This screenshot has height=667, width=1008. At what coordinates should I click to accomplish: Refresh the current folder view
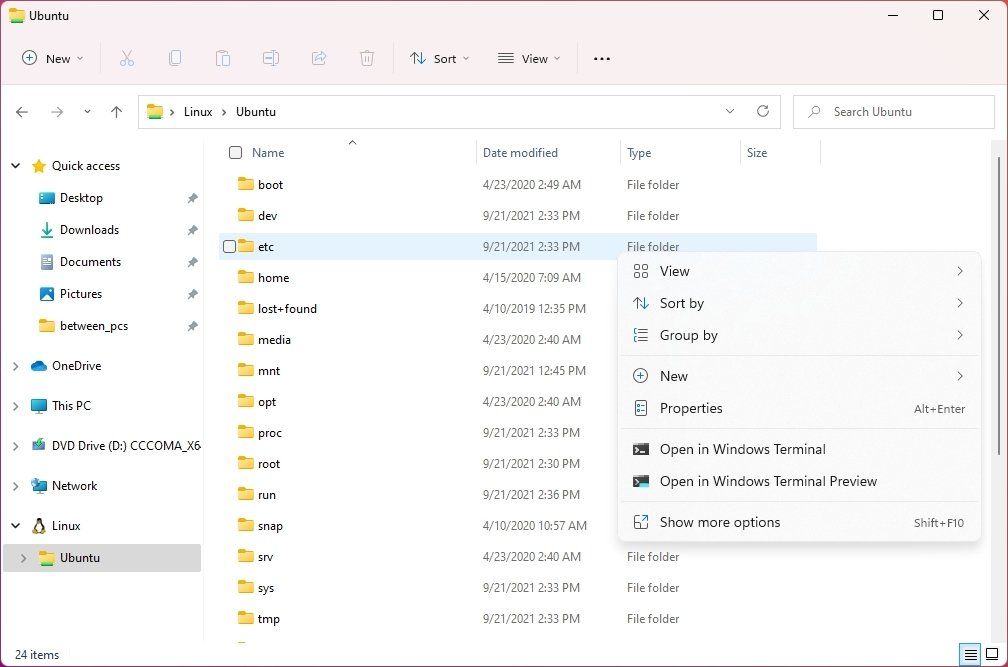(x=763, y=111)
